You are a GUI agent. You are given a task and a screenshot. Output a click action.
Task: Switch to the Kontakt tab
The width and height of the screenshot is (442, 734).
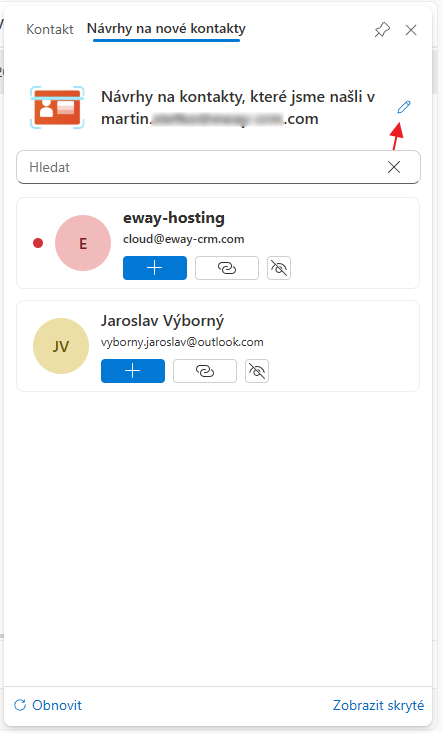(50, 29)
